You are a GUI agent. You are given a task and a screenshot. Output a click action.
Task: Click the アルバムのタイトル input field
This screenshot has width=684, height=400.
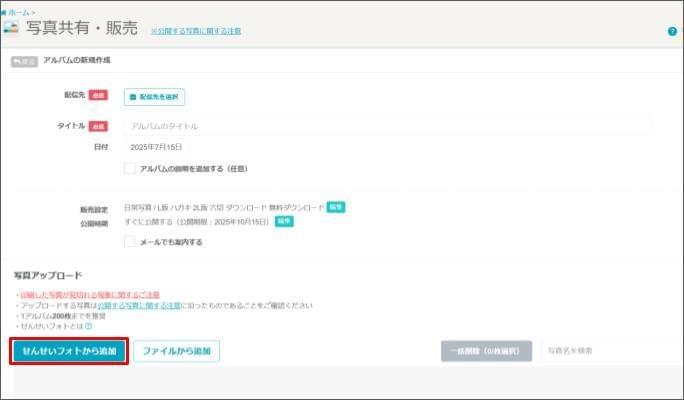coord(387,127)
